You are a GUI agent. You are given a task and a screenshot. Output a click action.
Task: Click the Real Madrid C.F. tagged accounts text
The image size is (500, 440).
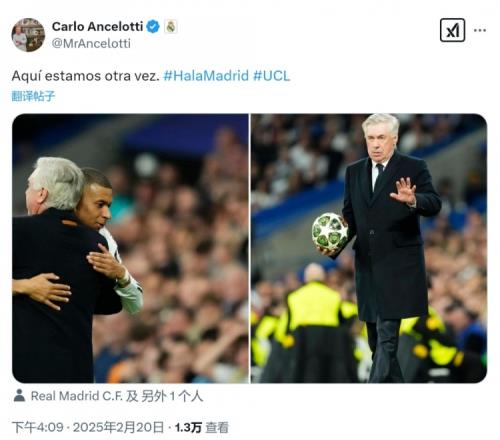point(77,396)
